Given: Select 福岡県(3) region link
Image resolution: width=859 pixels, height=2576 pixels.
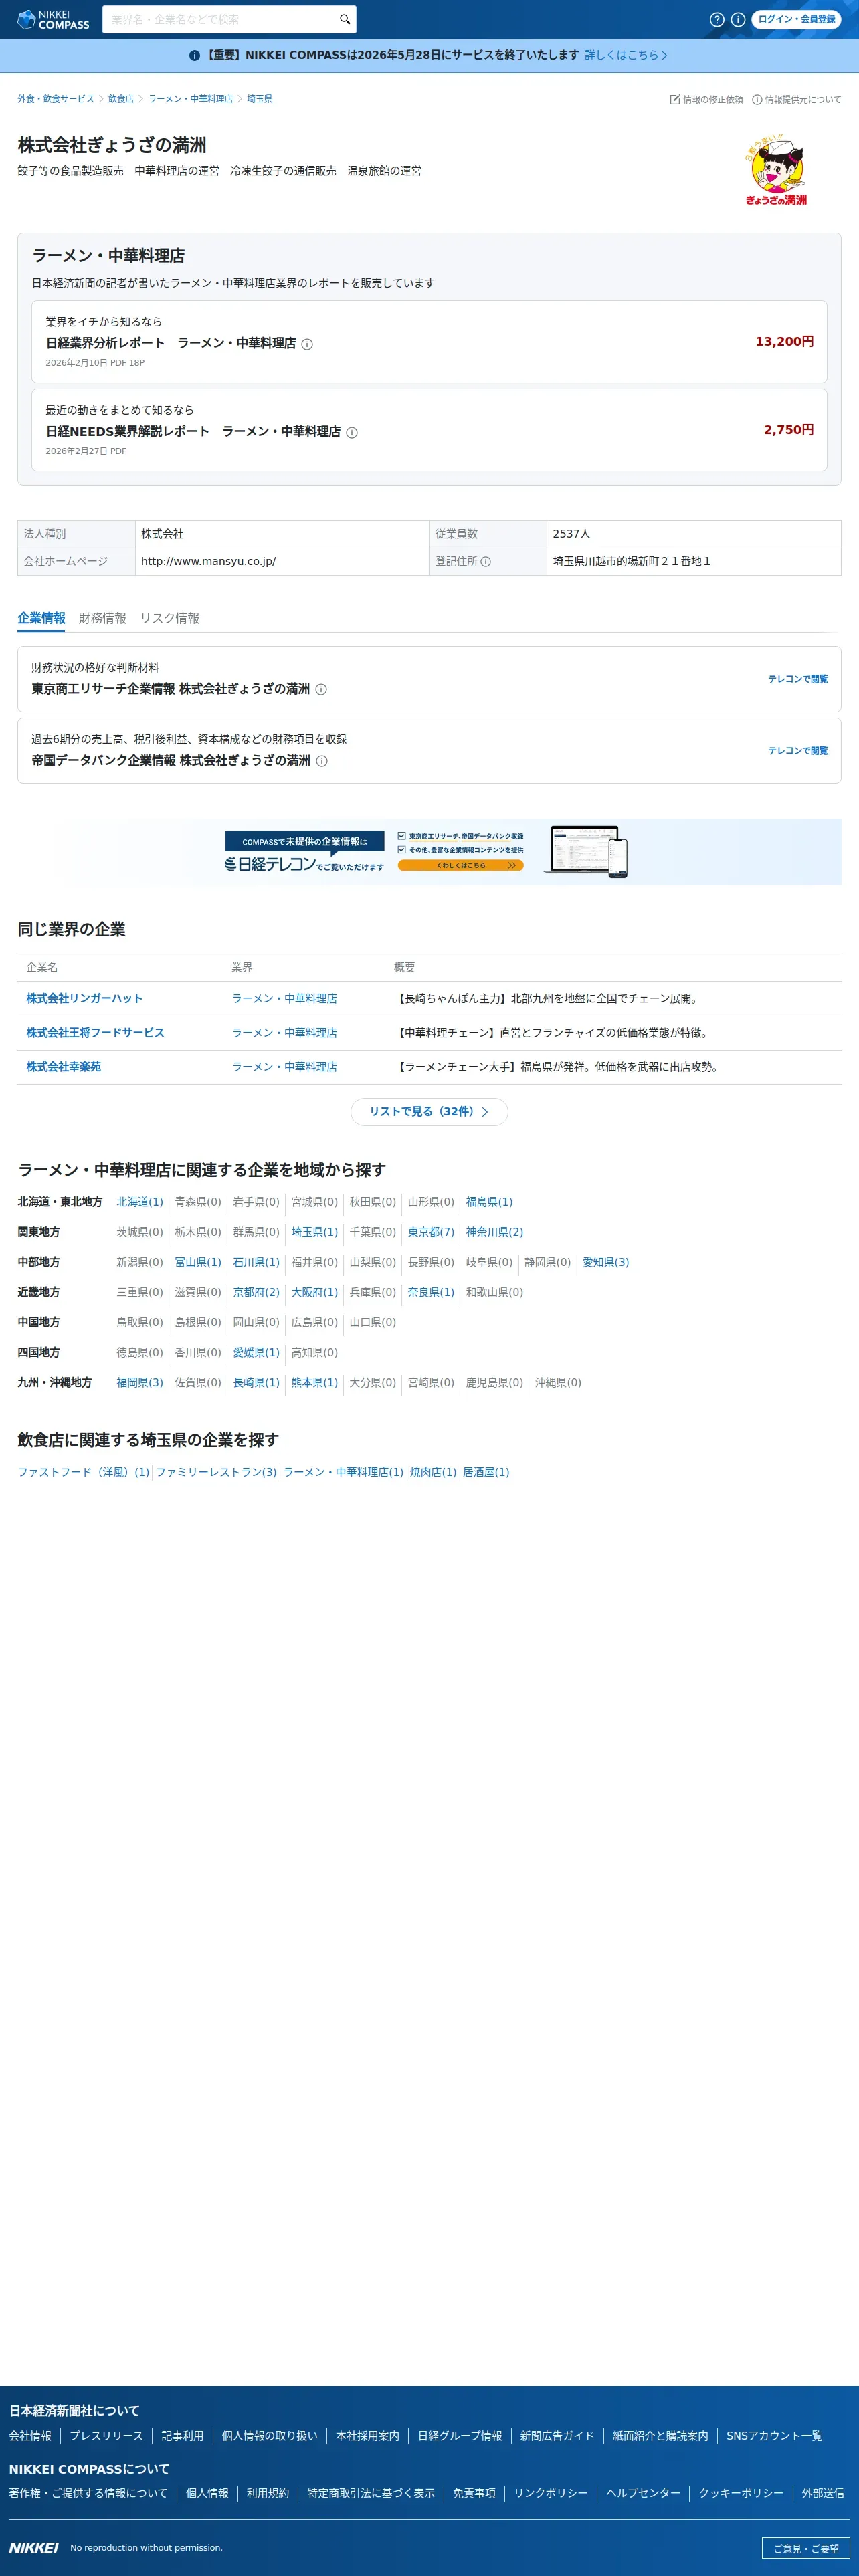Looking at the screenshot, I should pos(140,1383).
